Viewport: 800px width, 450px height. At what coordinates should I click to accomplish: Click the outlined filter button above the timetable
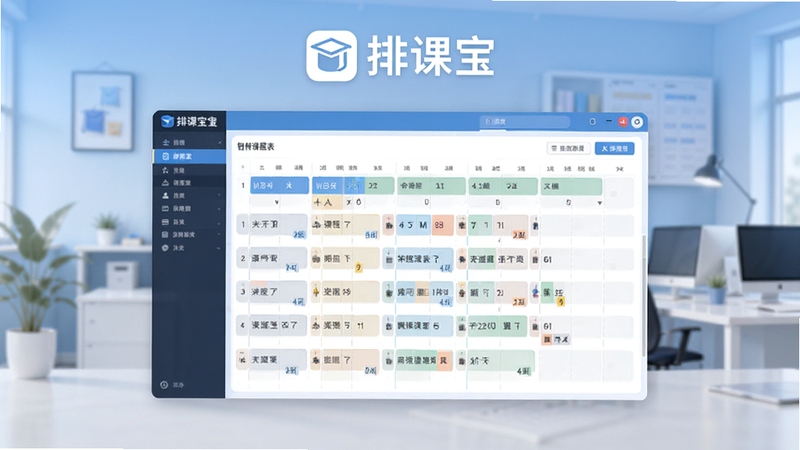[568, 148]
